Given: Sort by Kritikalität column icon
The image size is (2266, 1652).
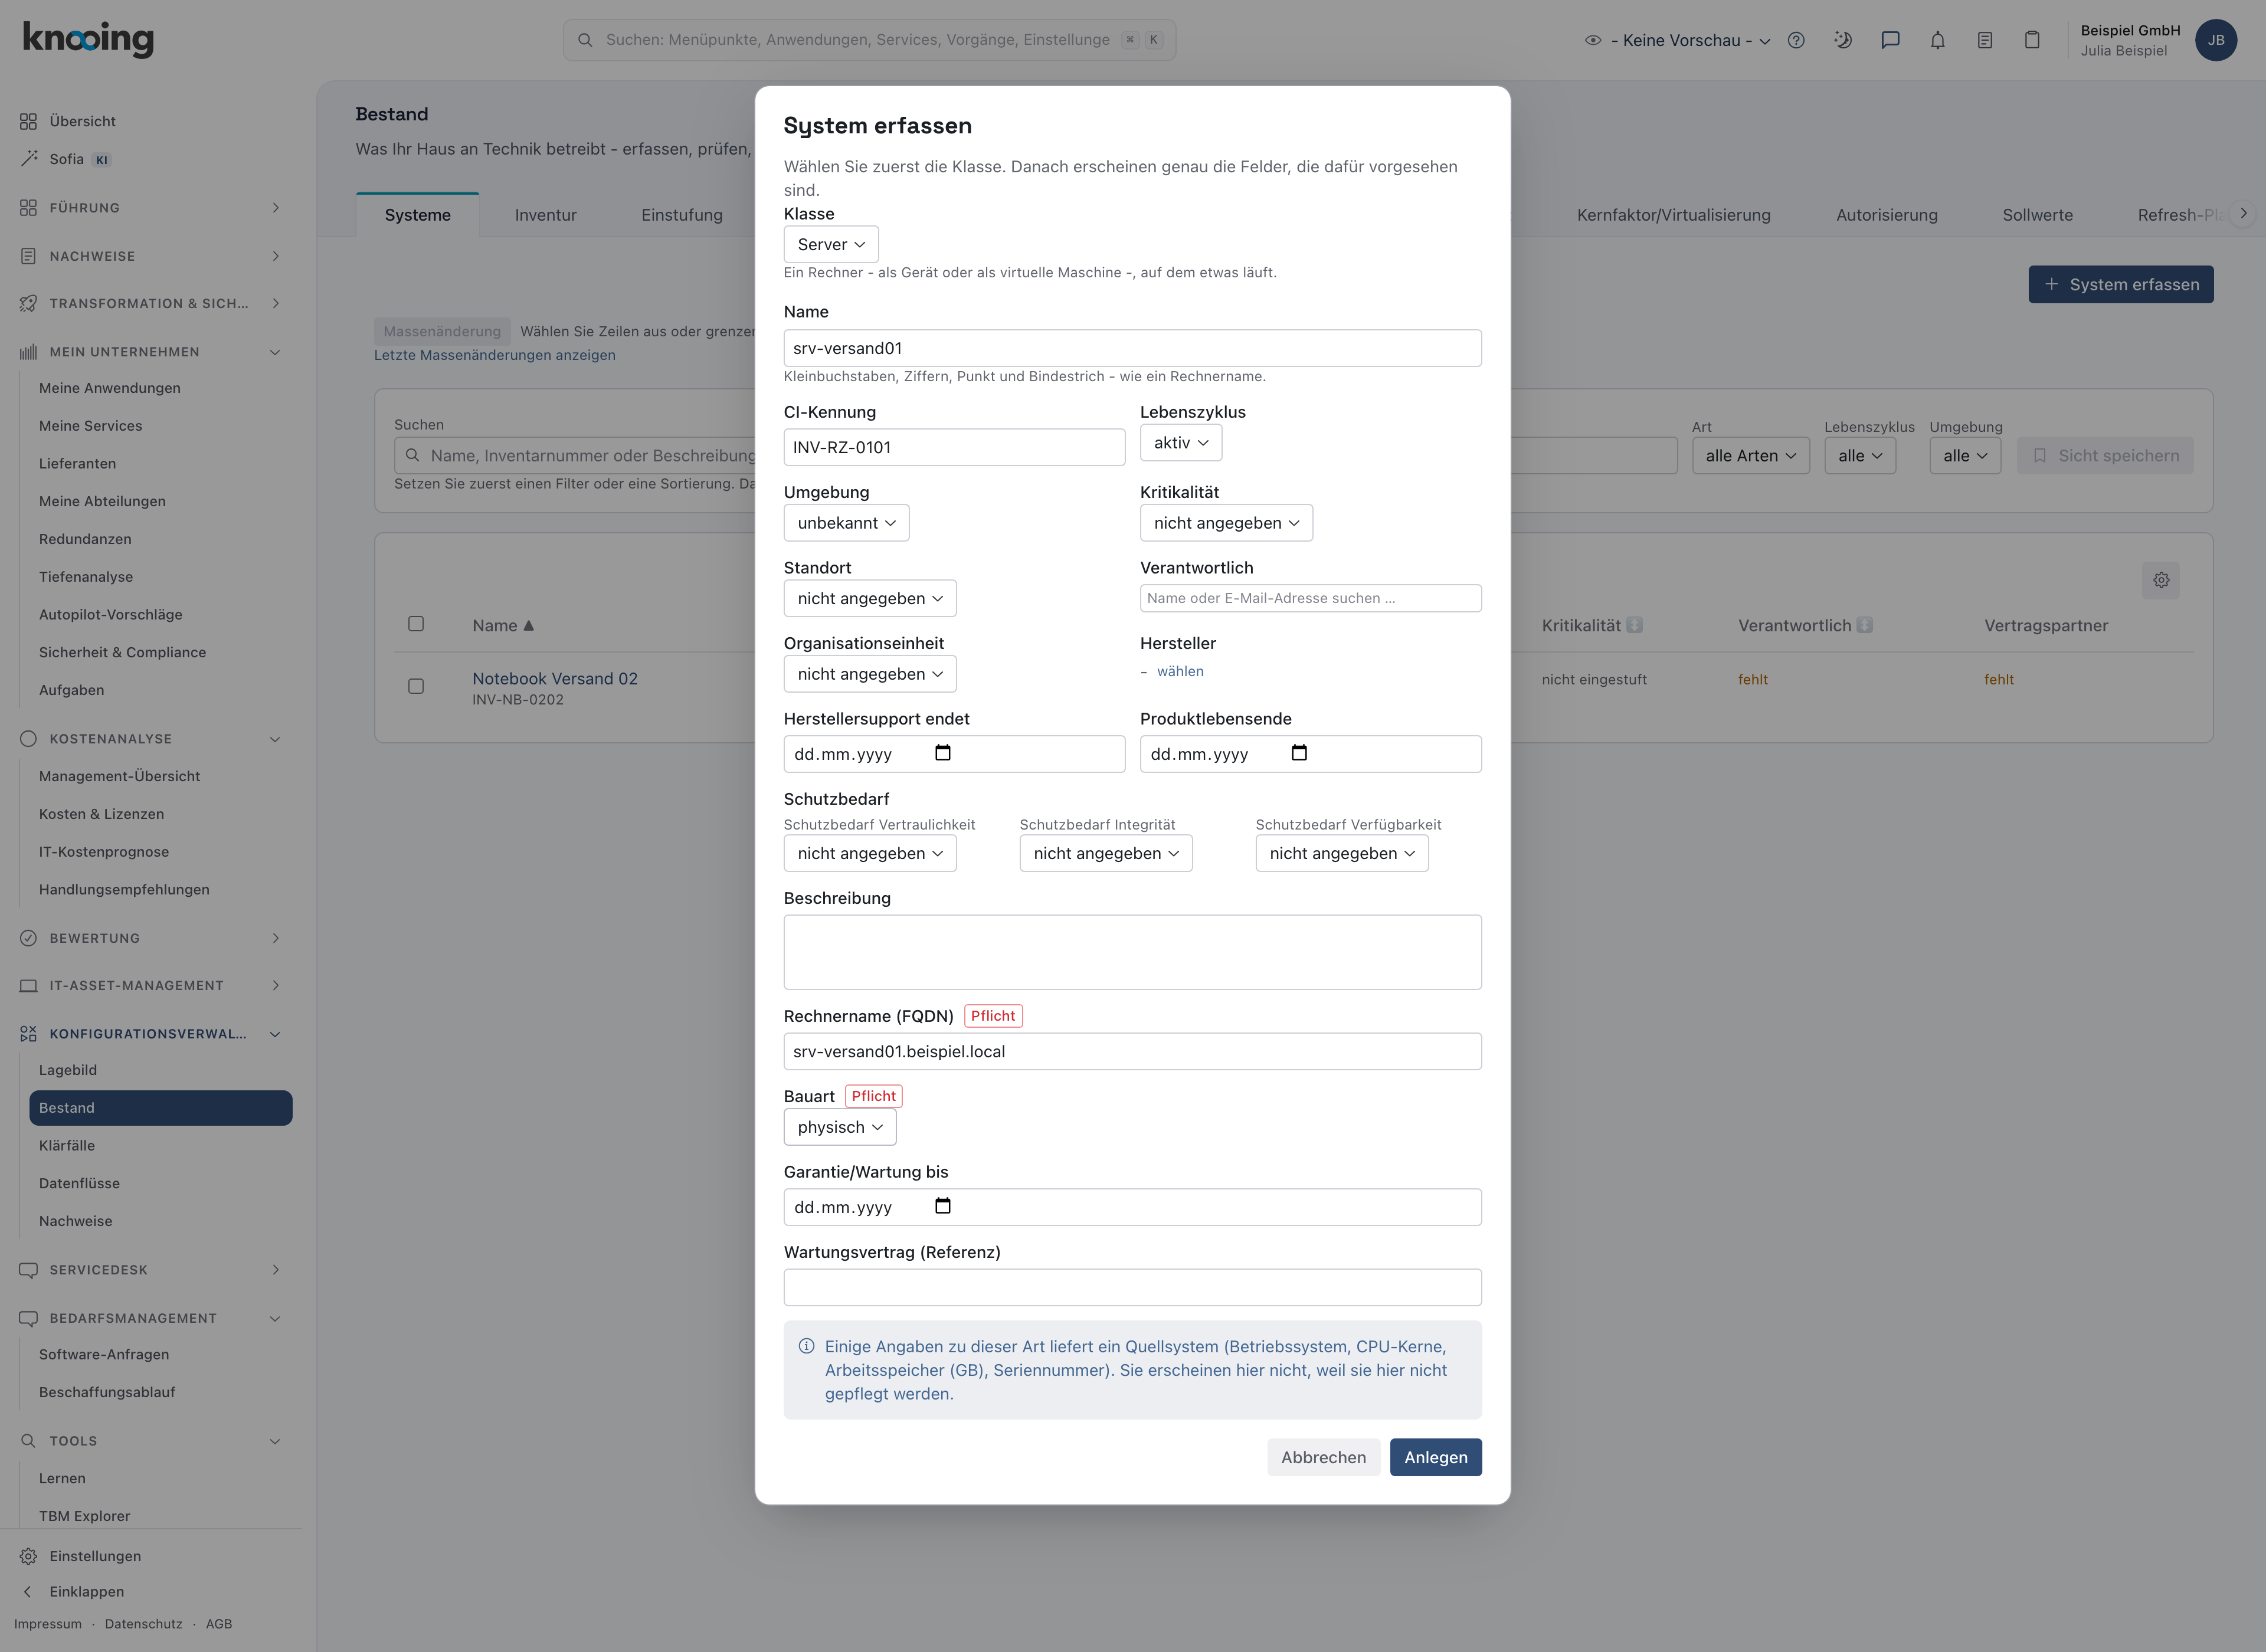Looking at the screenshot, I should 1634,625.
